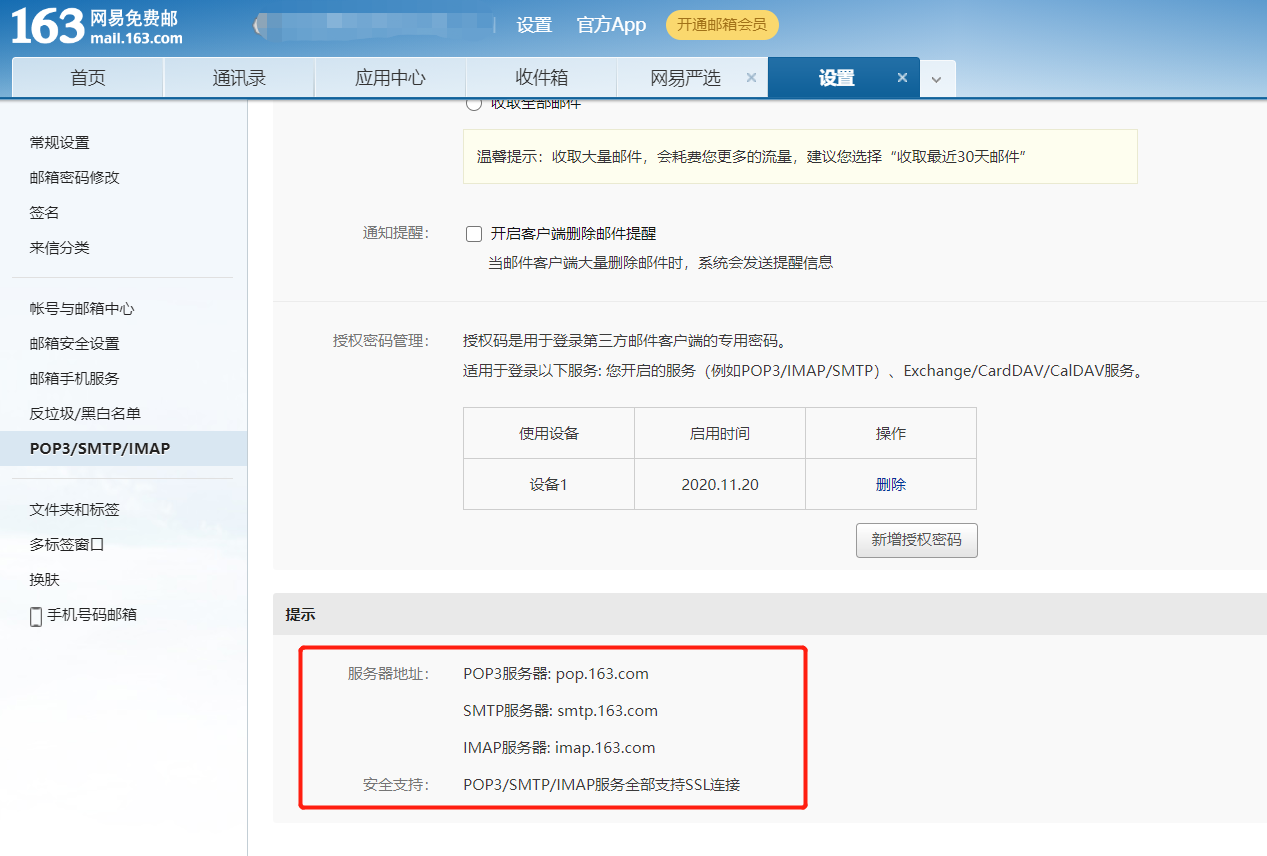Click the Exchange/CardDAV/CalDAV services line

click(803, 371)
